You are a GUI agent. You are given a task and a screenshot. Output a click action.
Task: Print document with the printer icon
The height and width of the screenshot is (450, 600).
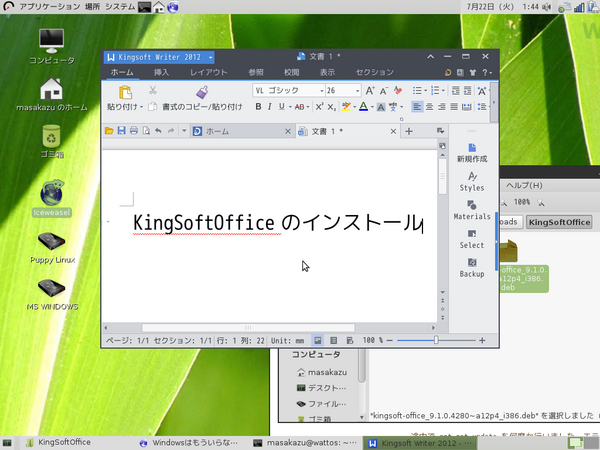tap(134, 131)
